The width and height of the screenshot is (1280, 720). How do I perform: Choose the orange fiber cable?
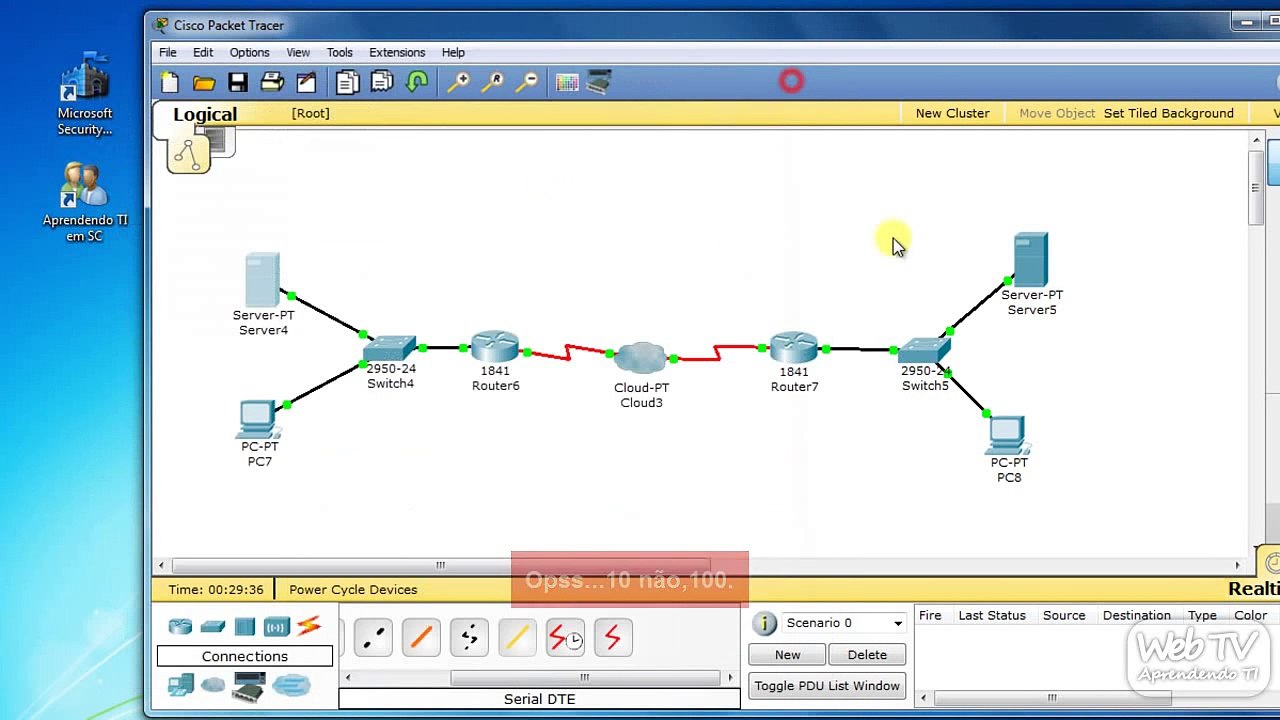point(421,638)
